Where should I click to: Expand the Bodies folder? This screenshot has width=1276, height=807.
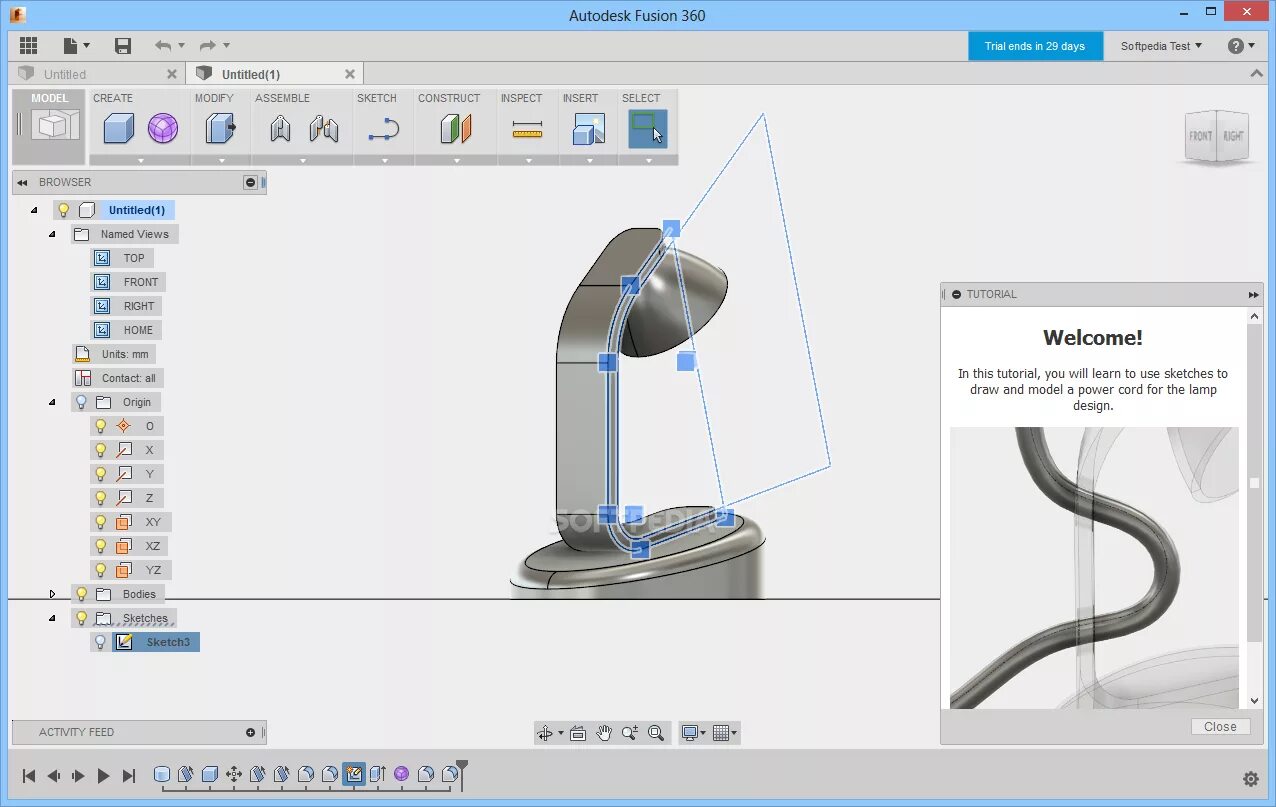pyautogui.click(x=53, y=594)
